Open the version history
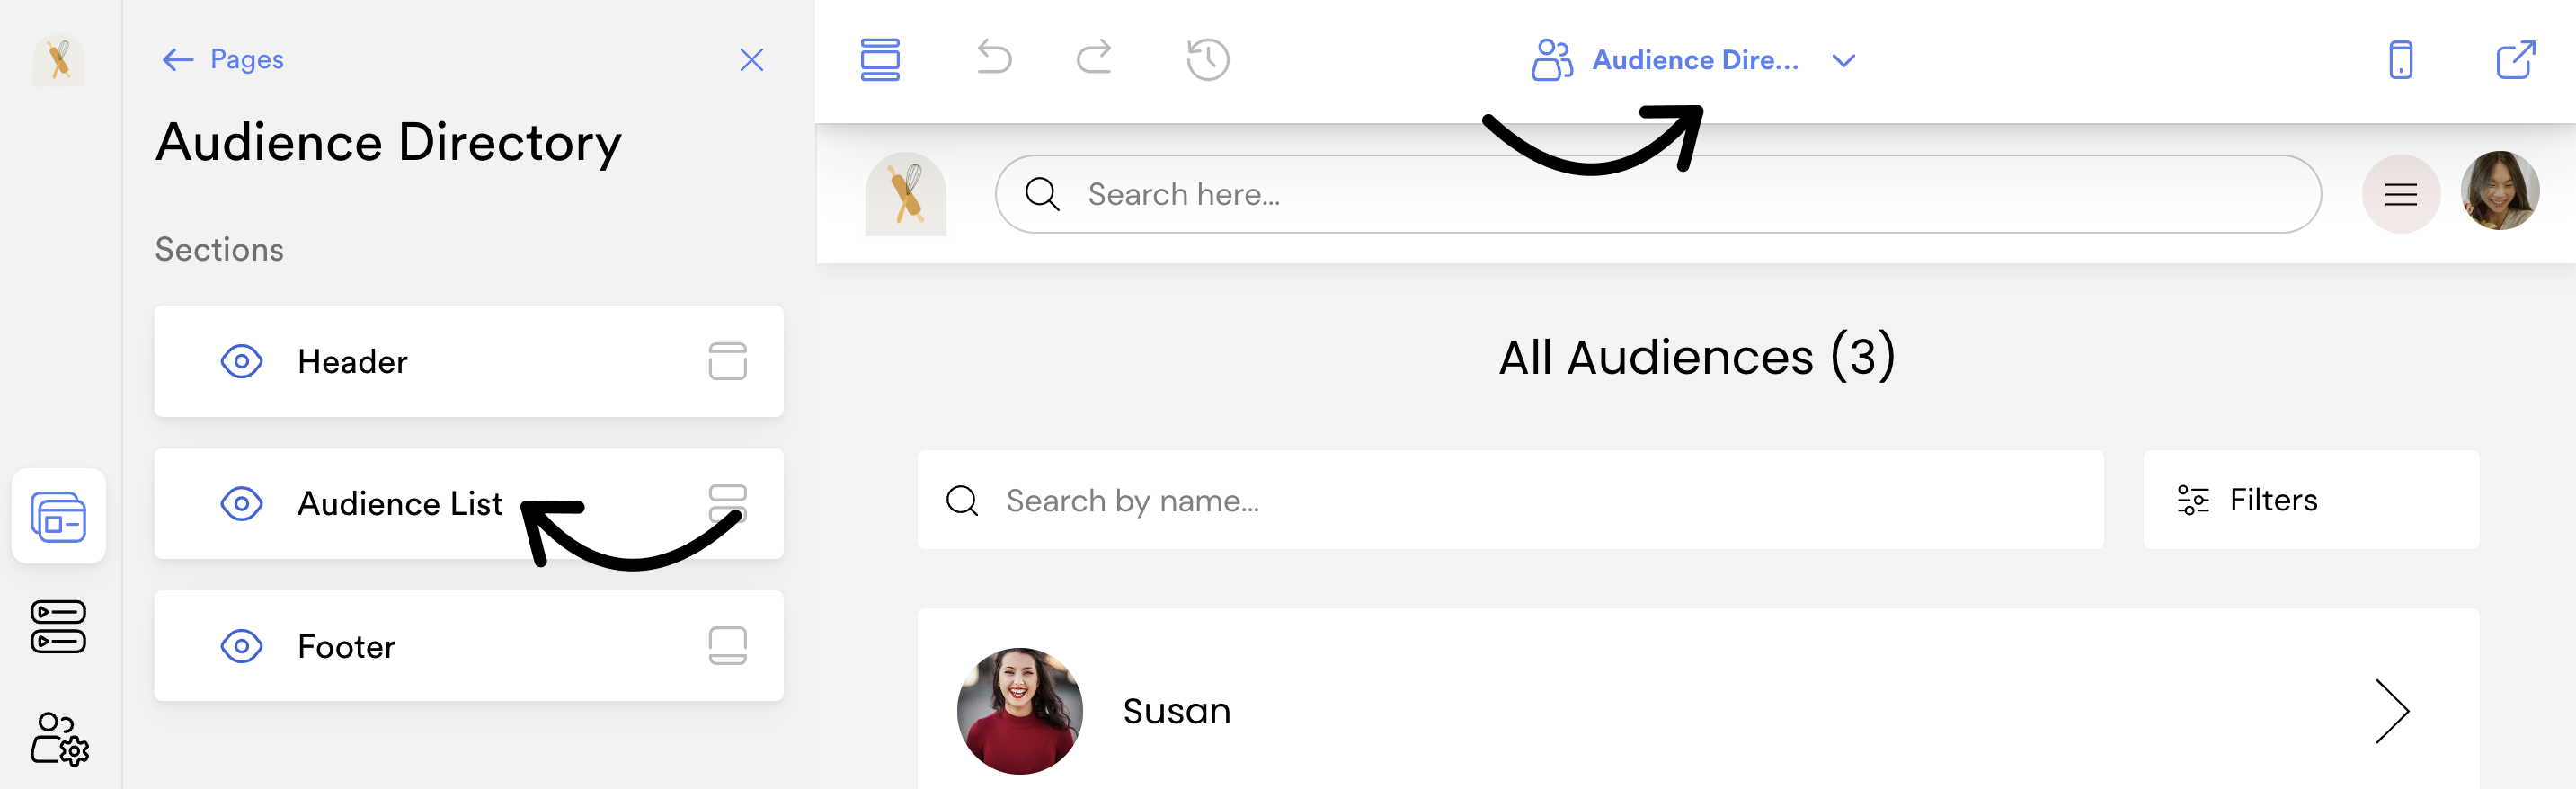This screenshot has height=789, width=2576. tap(1208, 60)
